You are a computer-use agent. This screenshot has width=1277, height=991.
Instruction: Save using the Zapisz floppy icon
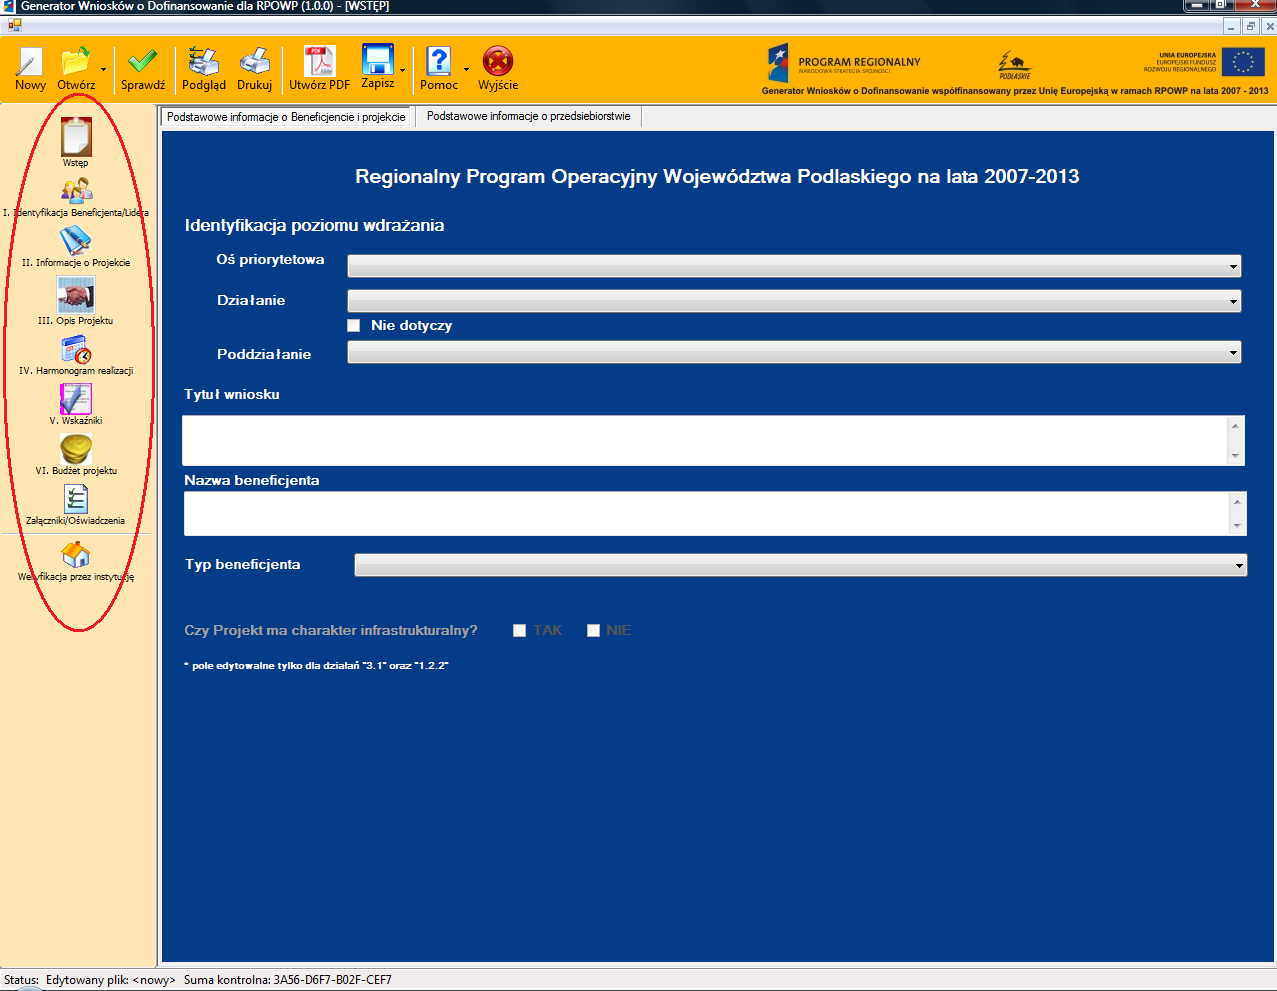pos(377,68)
